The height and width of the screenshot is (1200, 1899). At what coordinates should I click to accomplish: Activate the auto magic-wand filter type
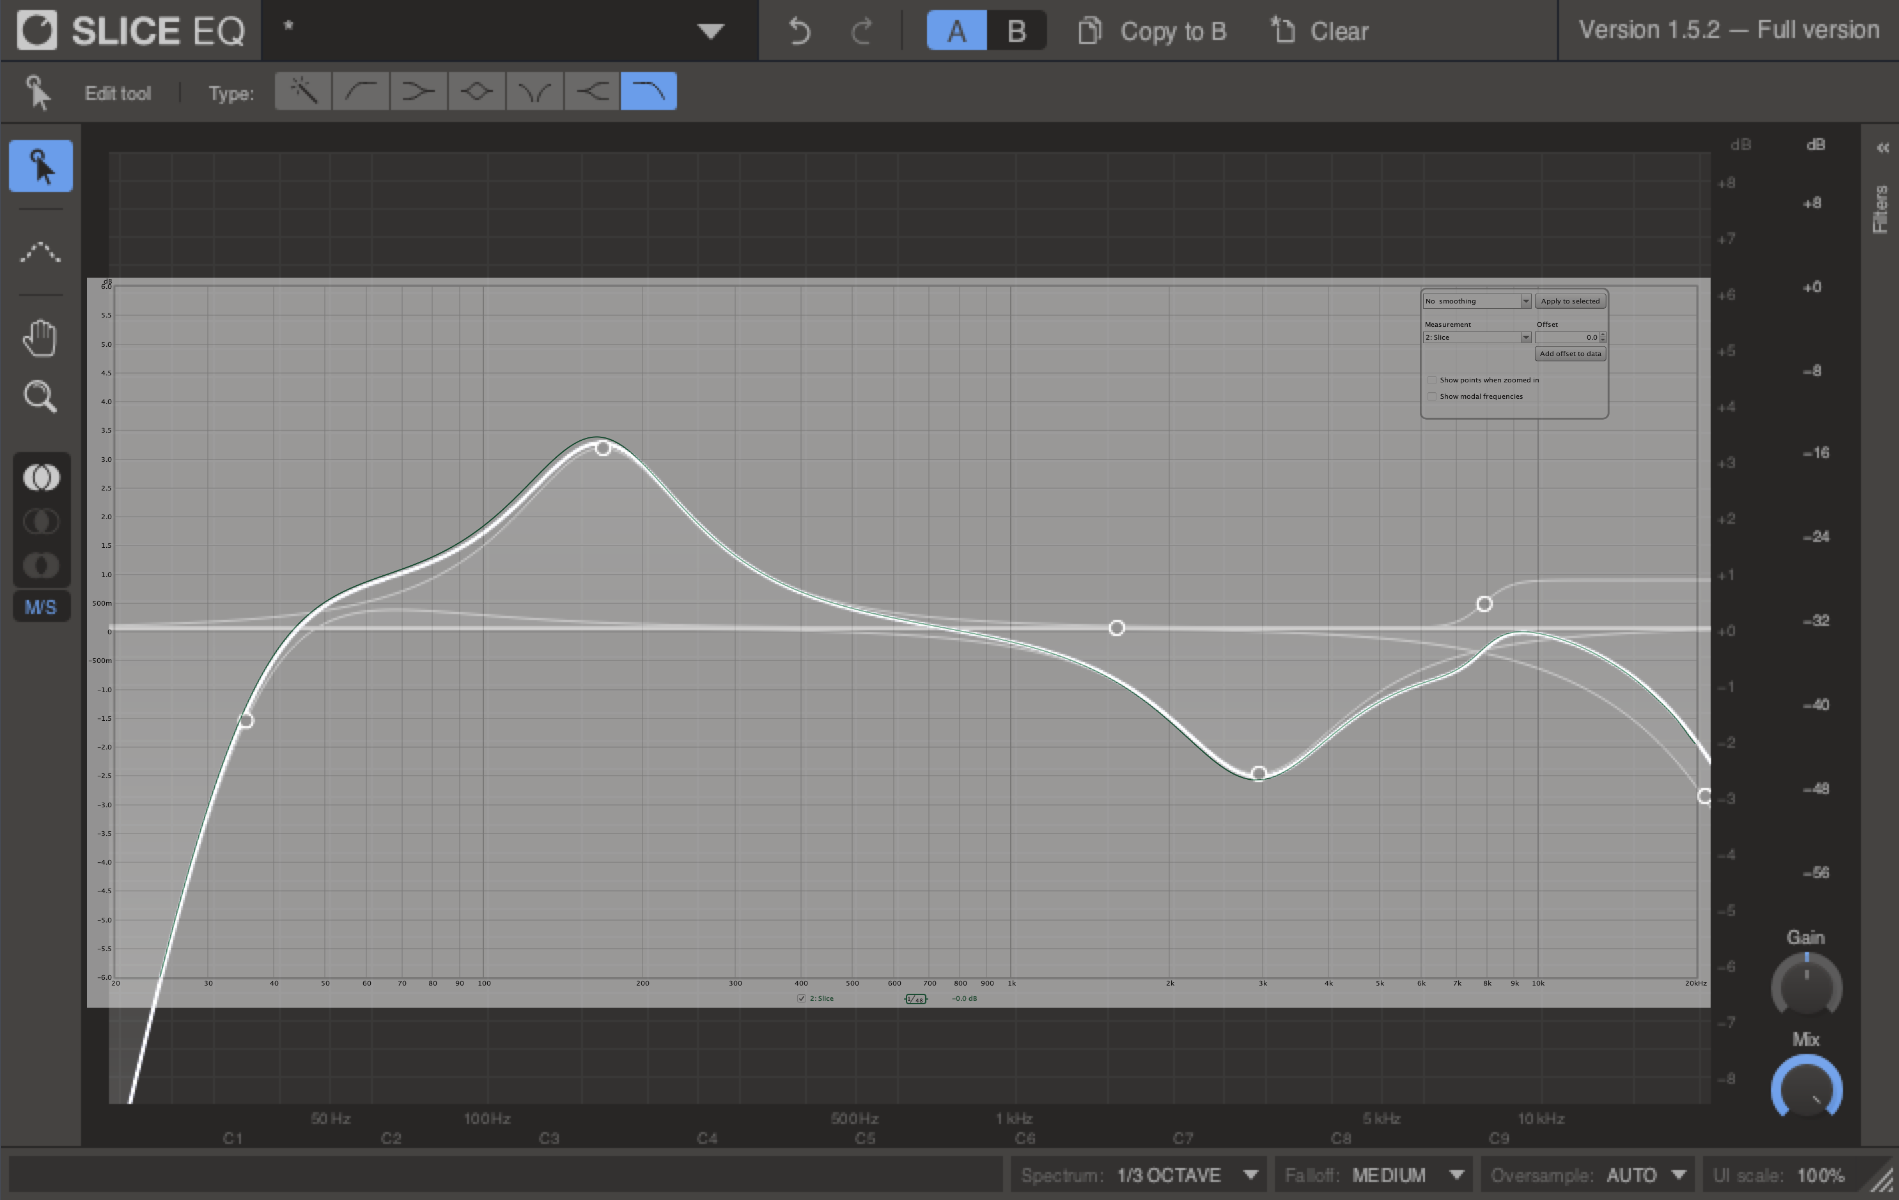(x=303, y=92)
